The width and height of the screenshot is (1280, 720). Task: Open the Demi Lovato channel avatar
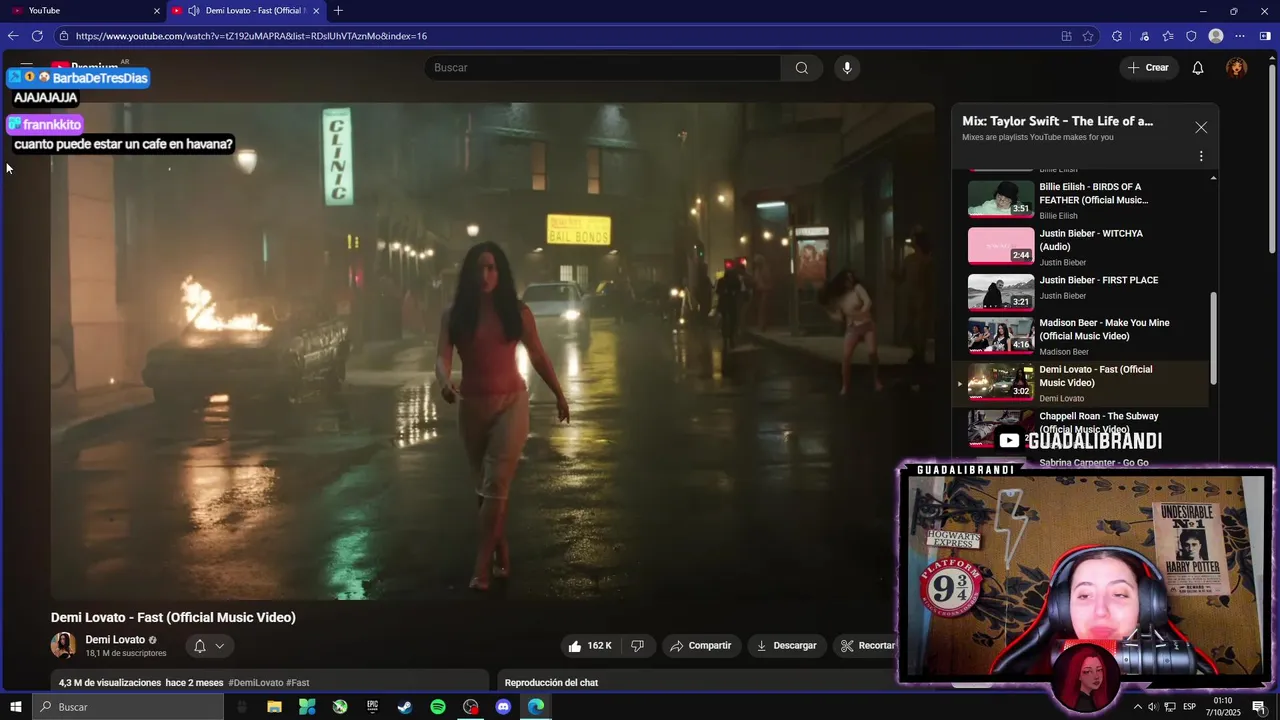pos(63,645)
